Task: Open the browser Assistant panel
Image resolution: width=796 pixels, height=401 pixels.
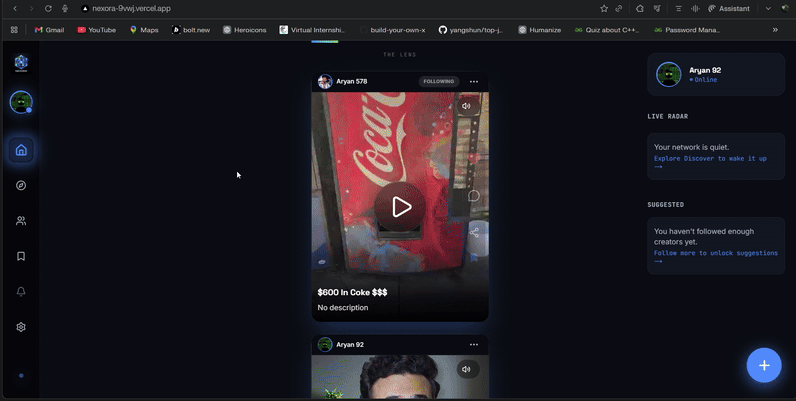Action: (728, 9)
